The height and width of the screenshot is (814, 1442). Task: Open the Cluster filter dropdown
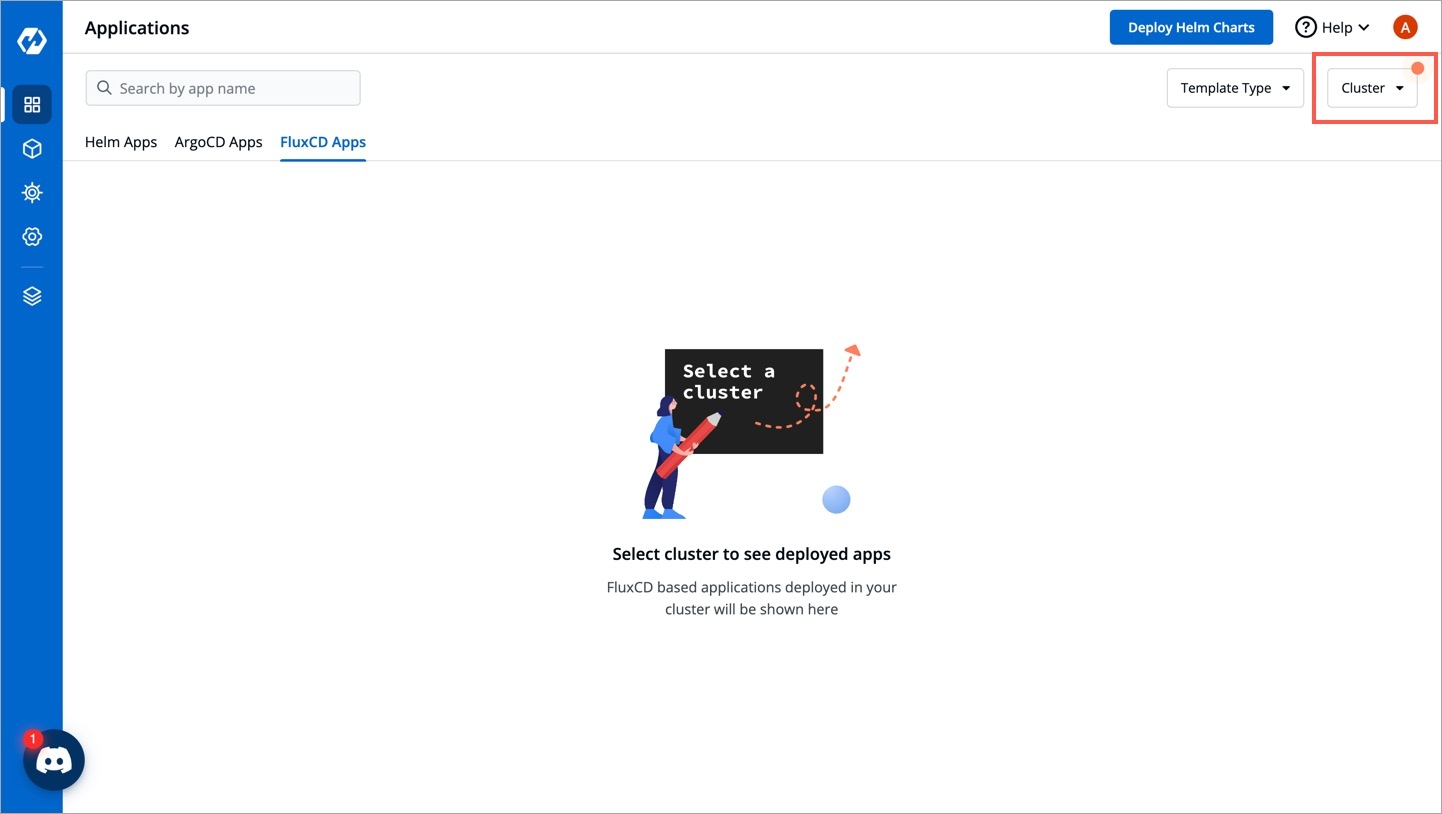tap(1371, 88)
